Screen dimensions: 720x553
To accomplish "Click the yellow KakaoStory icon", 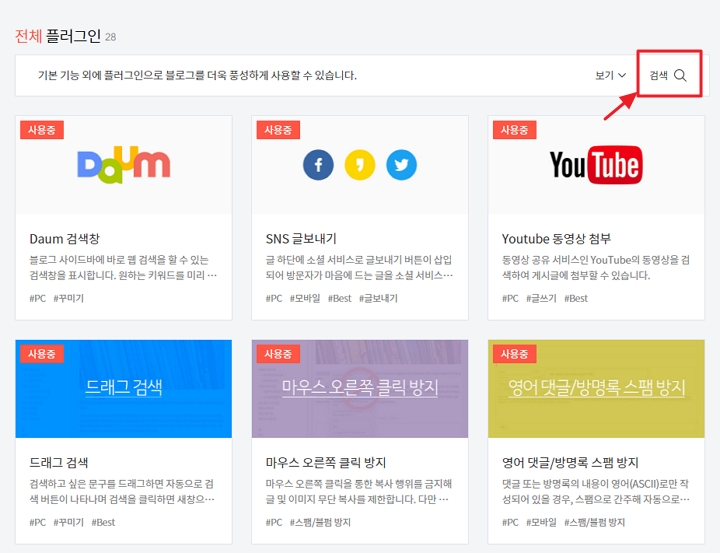I will coord(360,165).
